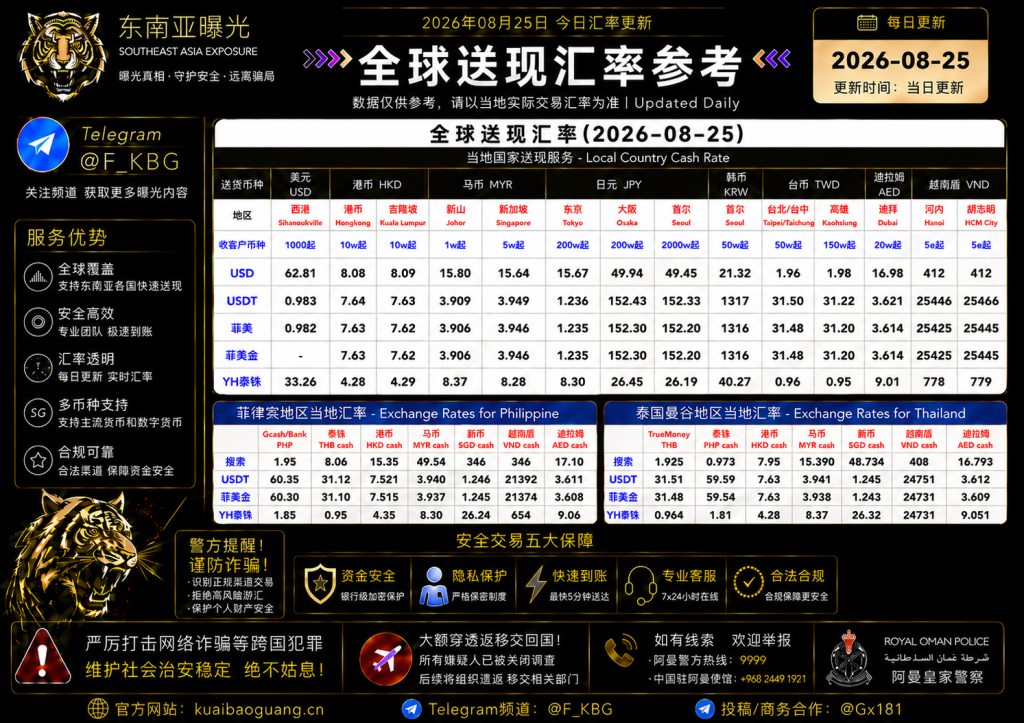Click the golden tiger head logo
Image resolution: width=1024 pixels, height=723 pixels.
coord(62,56)
